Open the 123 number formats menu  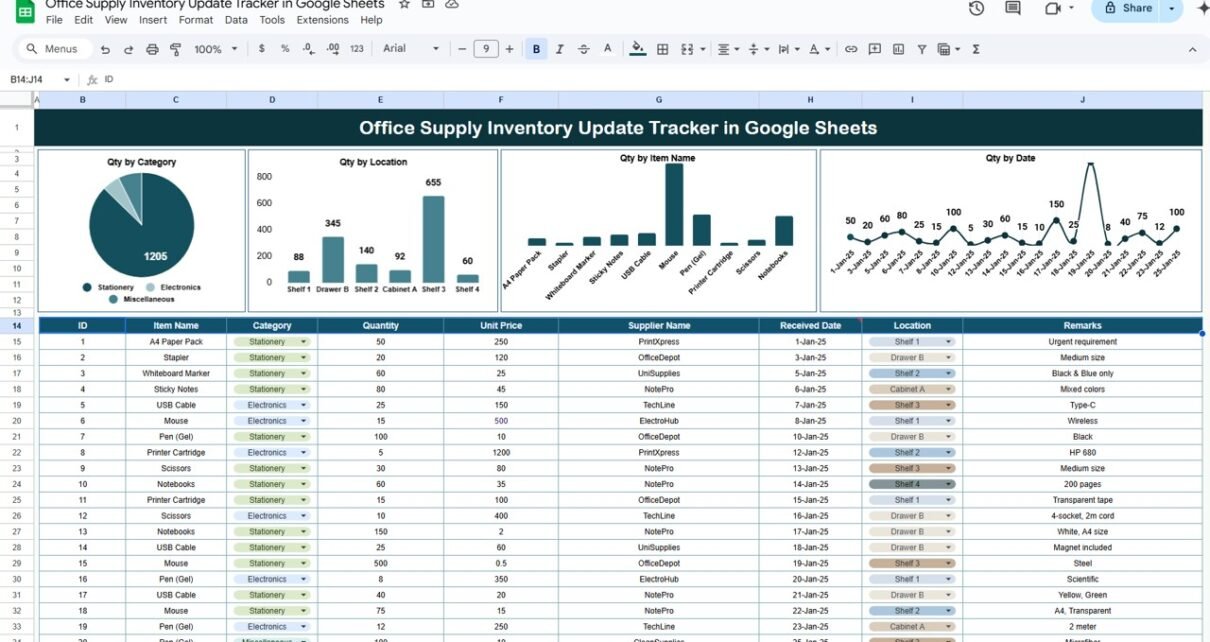pyautogui.click(x=357, y=49)
